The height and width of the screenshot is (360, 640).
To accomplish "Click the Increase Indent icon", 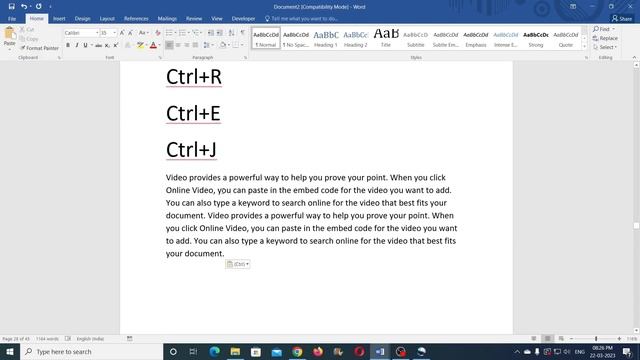I will (x=220, y=33).
